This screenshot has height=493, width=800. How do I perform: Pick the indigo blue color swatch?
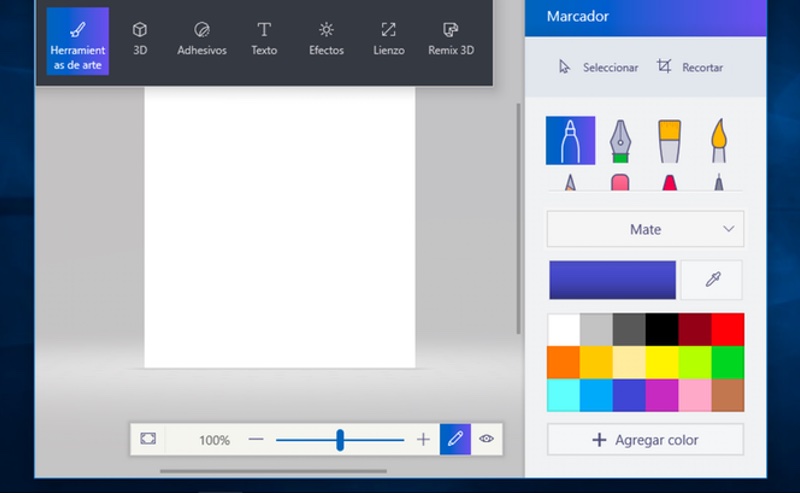[629, 395]
